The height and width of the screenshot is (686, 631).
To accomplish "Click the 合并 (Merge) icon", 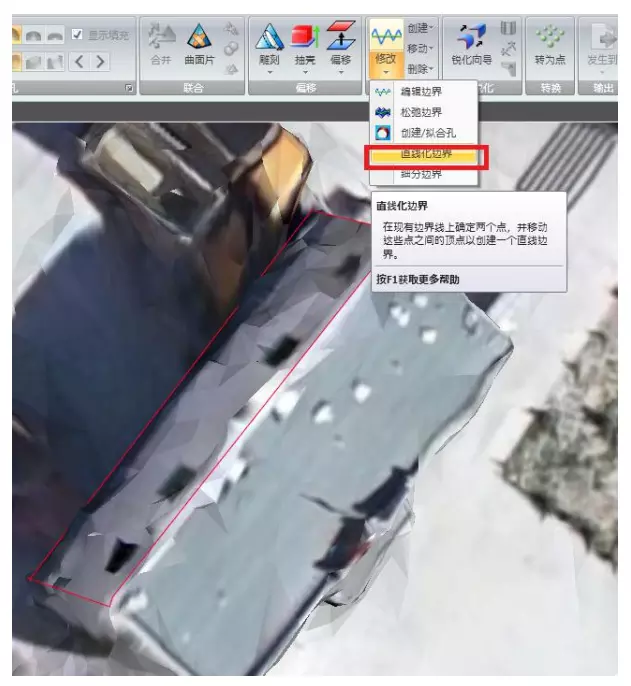I will click(162, 43).
